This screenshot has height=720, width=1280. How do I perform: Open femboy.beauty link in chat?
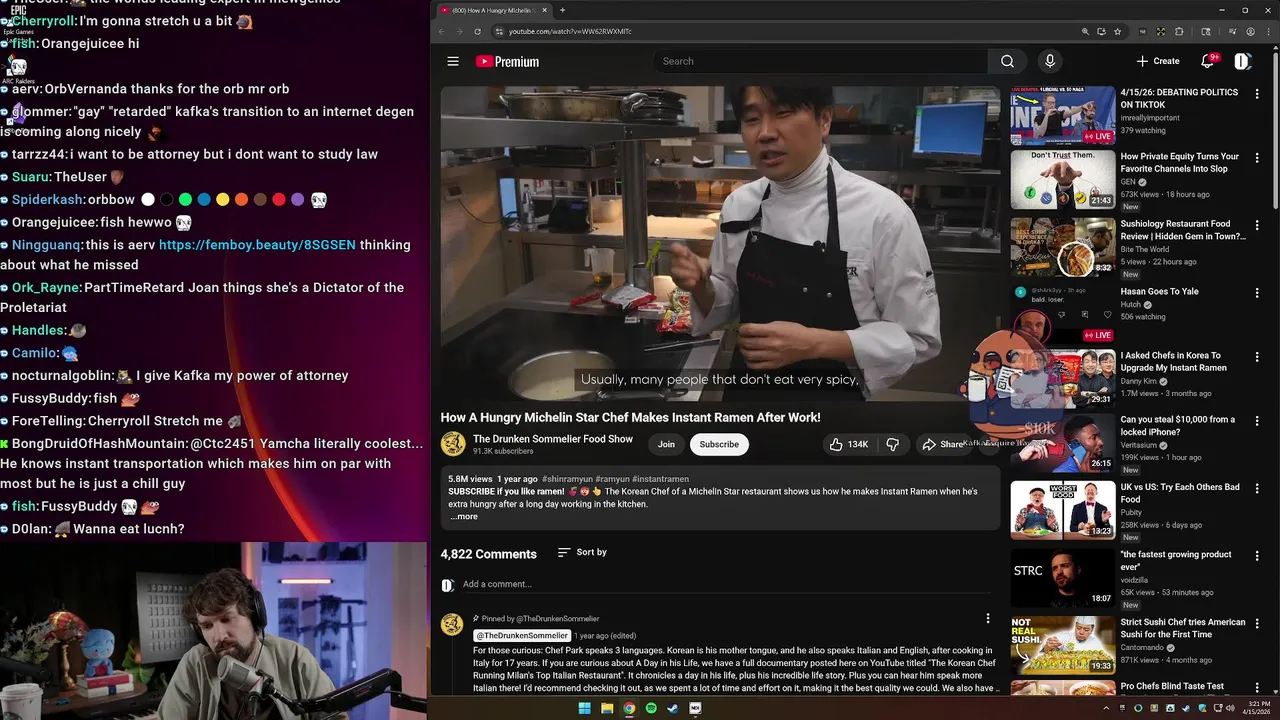(x=257, y=245)
